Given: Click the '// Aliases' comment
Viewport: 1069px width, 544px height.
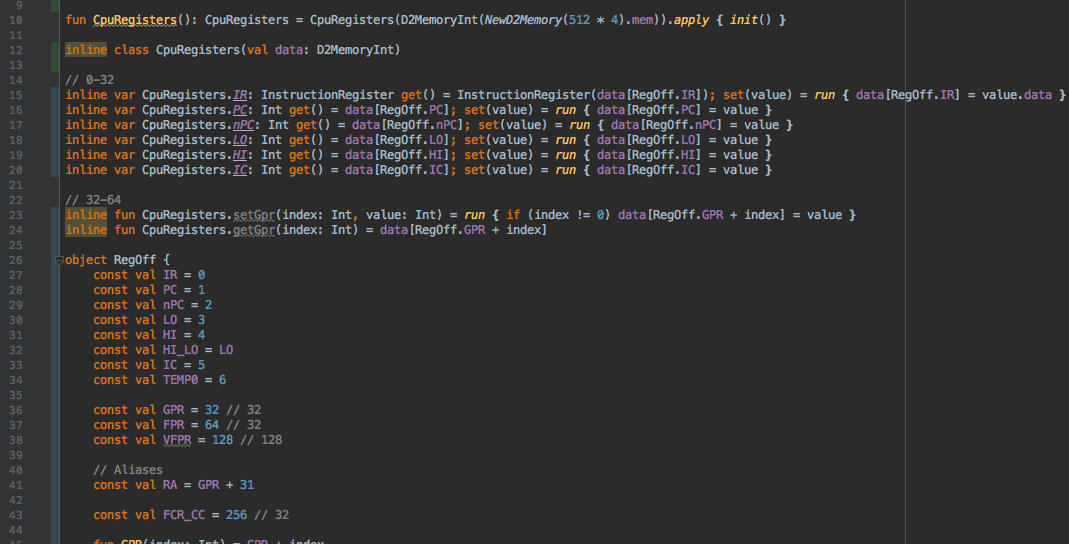Looking at the screenshot, I should point(128,470).
